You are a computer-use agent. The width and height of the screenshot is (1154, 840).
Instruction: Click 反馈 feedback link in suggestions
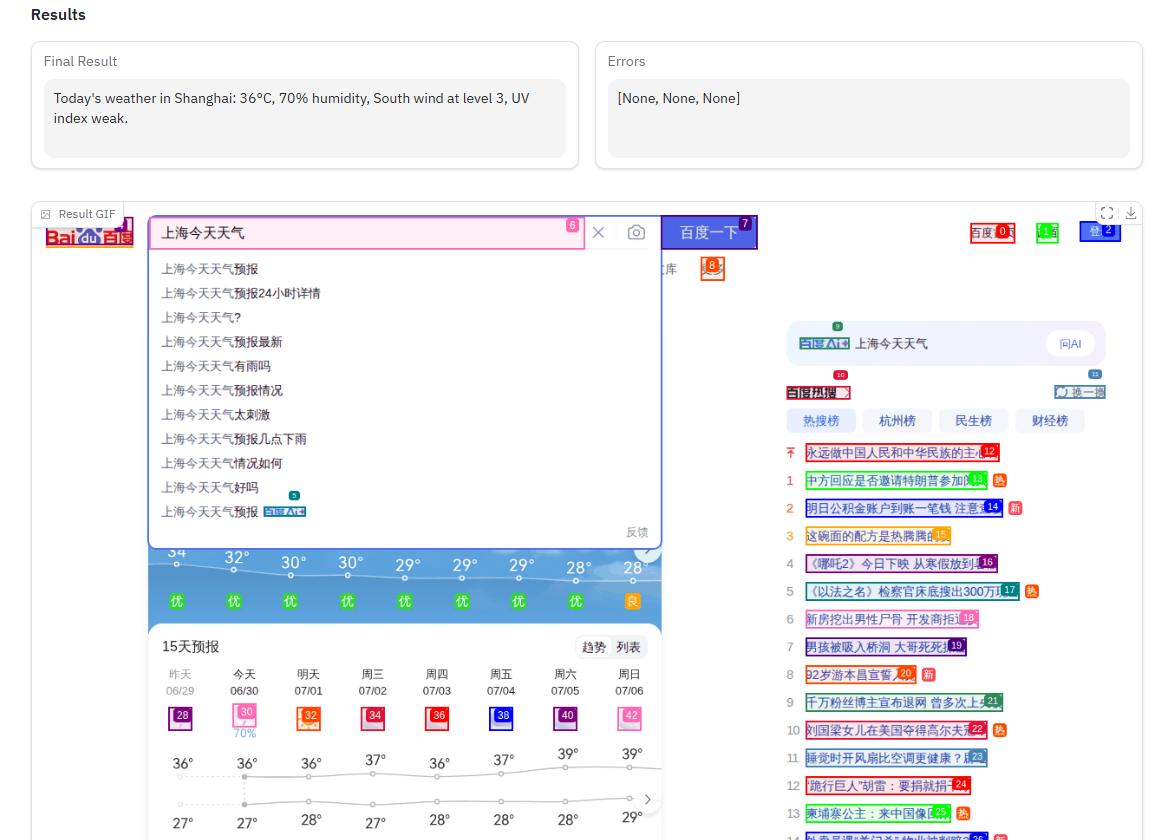click(637, 532)
